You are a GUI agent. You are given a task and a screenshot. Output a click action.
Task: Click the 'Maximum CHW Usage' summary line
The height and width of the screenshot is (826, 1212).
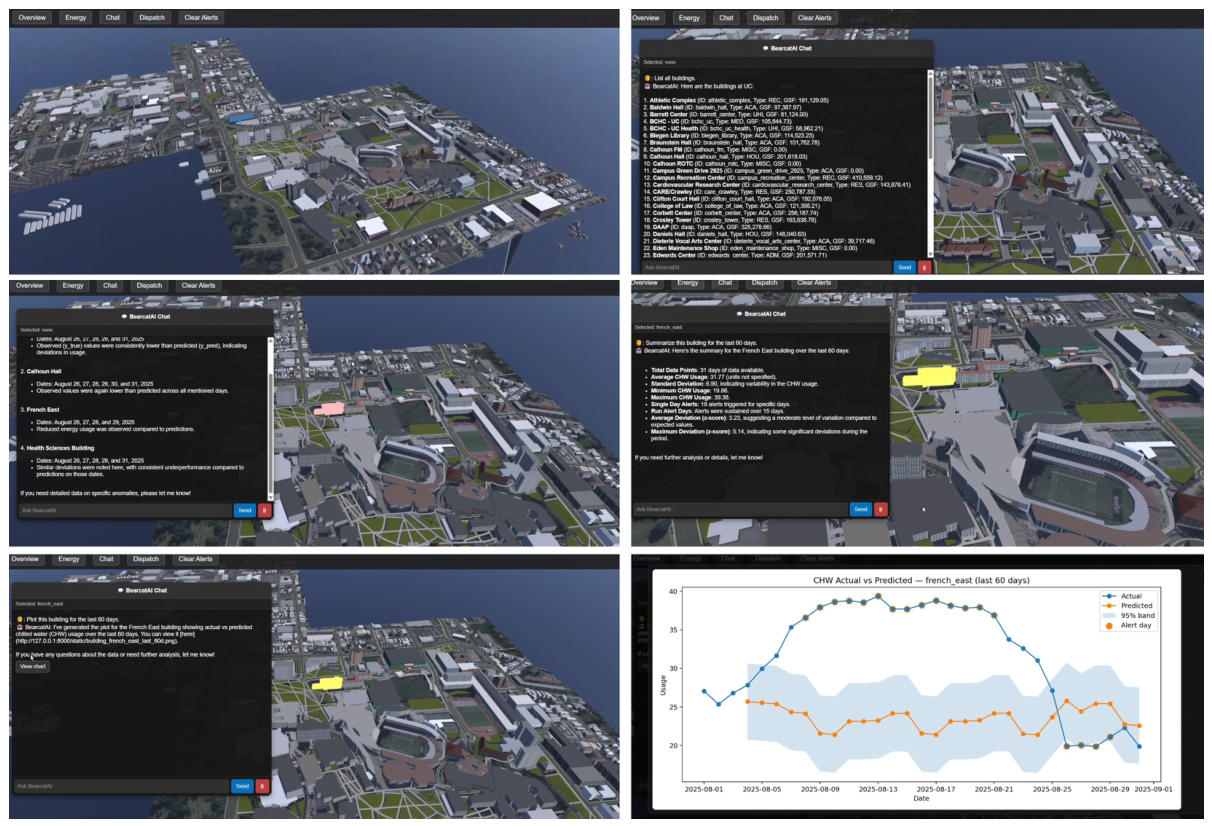tap(691, 396)
